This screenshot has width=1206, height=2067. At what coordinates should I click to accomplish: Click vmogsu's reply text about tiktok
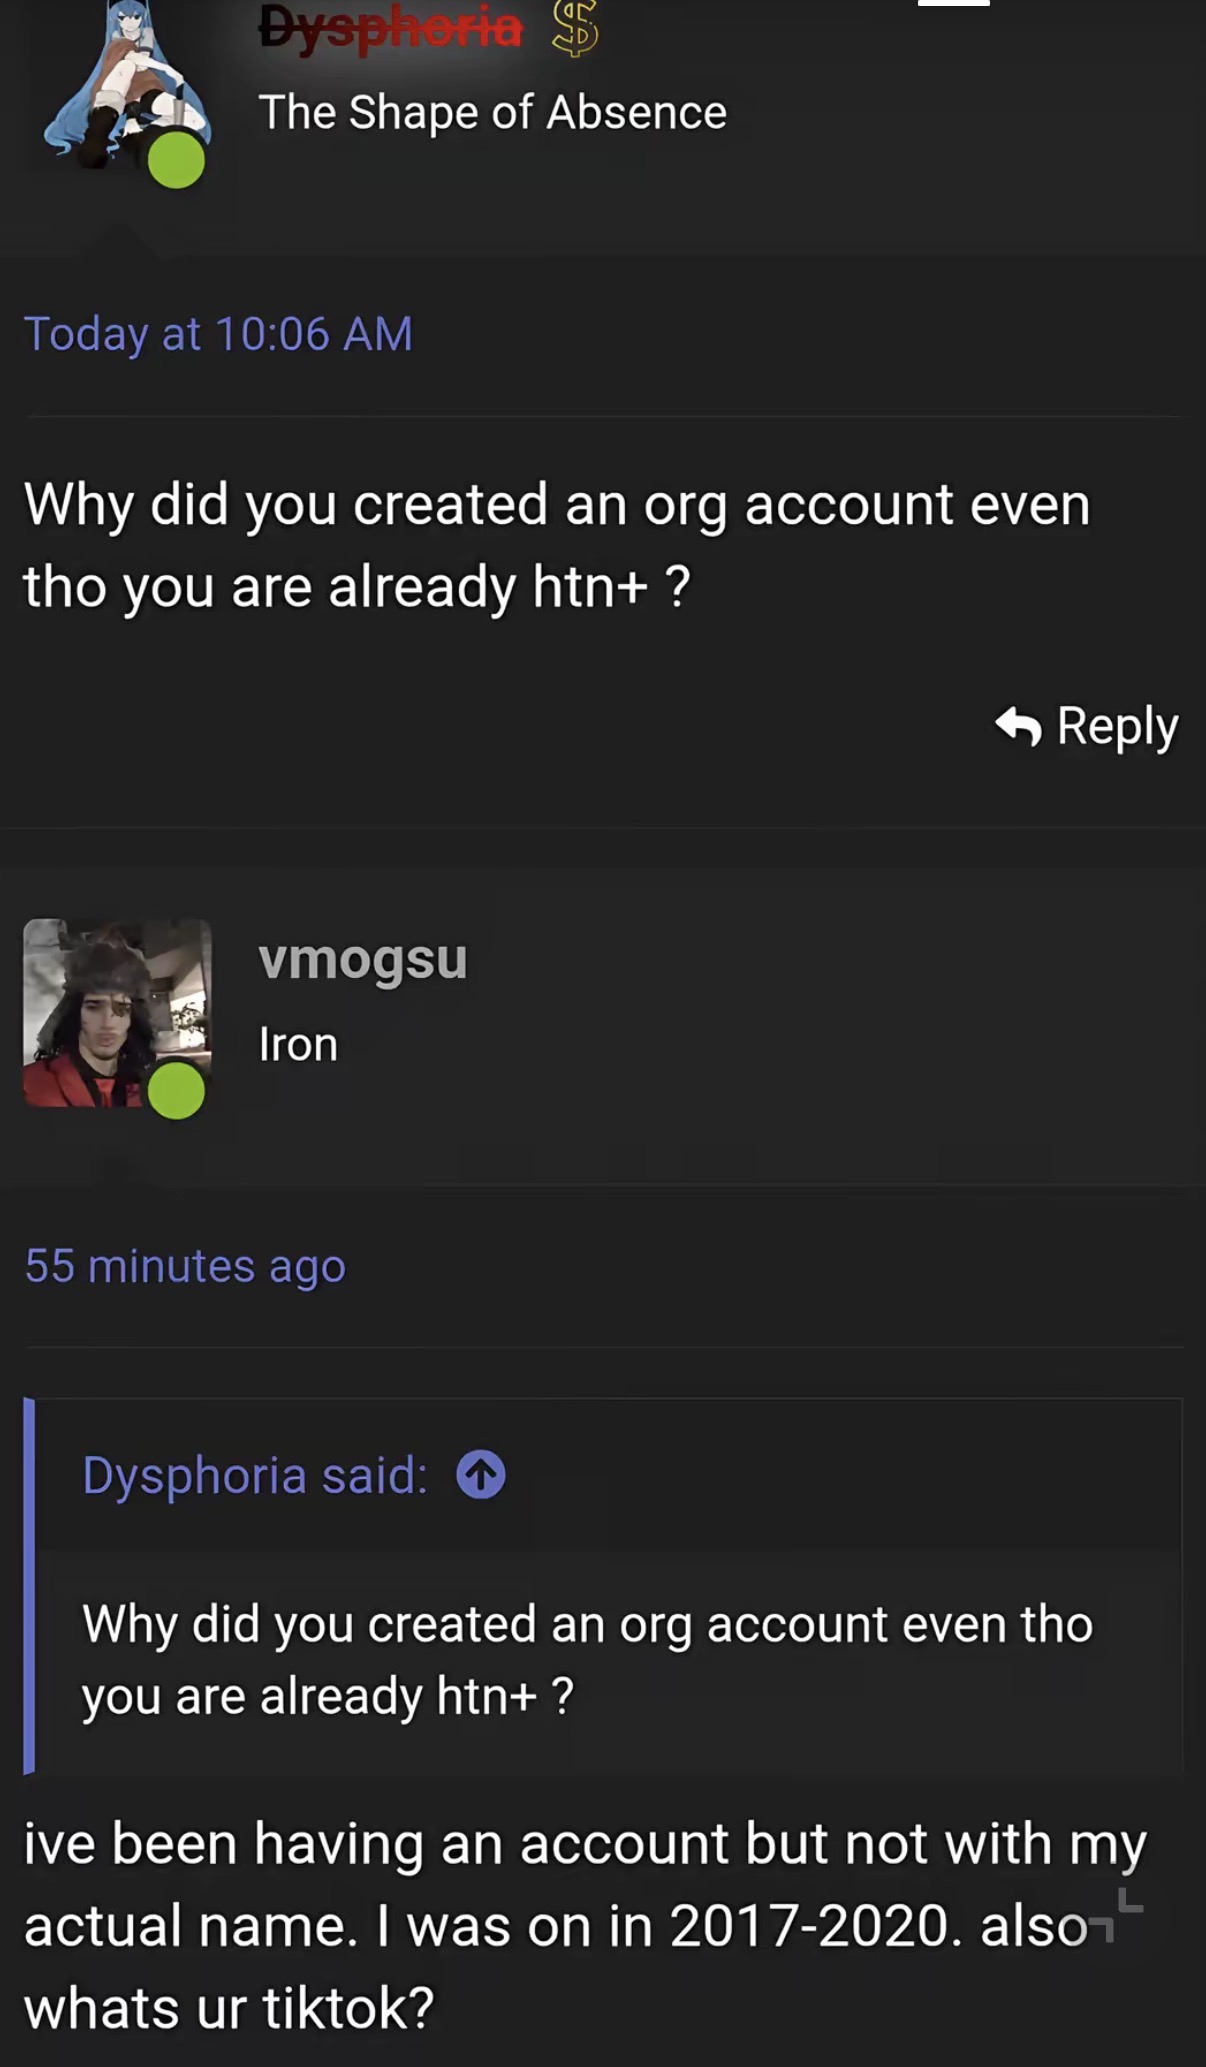pos(585,1925)
